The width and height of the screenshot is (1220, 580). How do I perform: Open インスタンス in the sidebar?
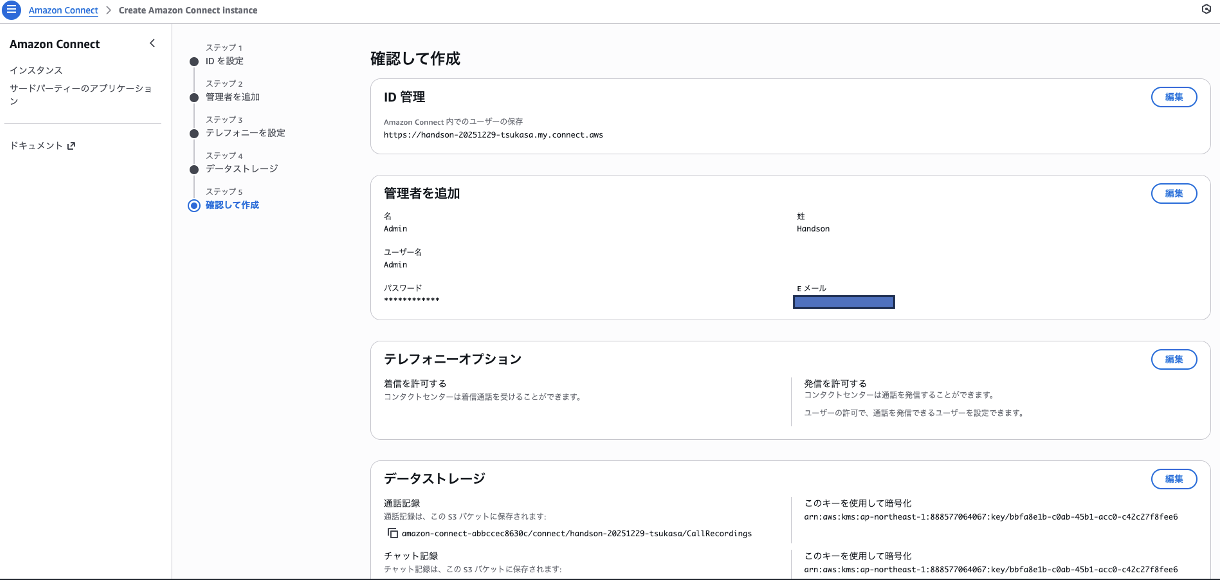click(x=36, y=71)
